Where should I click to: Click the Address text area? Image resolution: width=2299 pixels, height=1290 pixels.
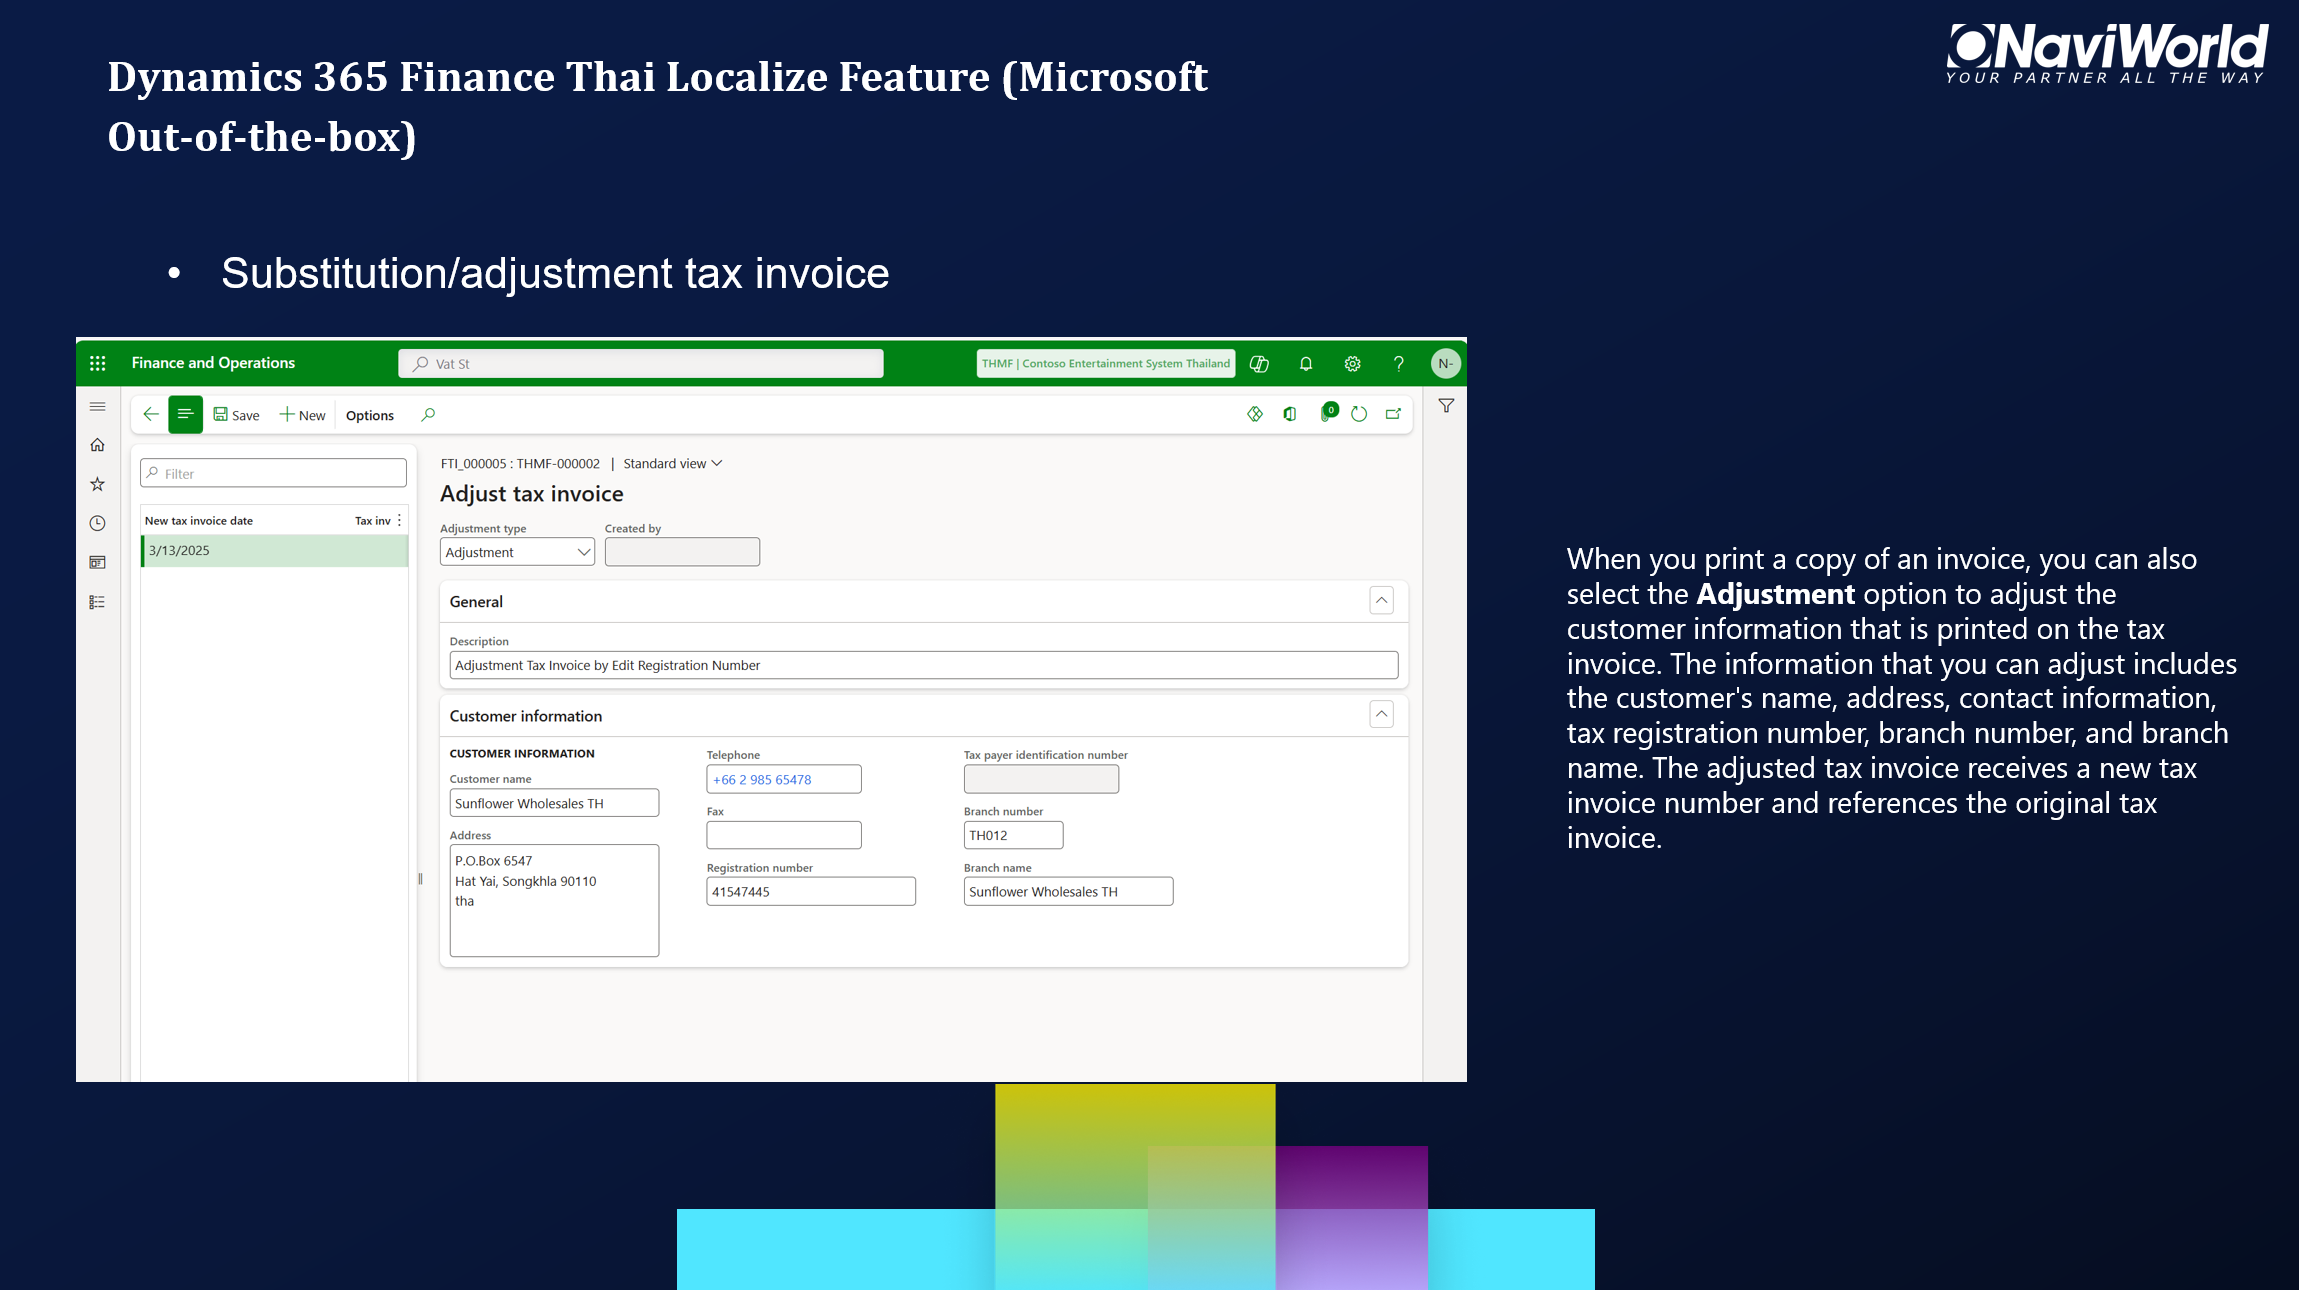tap(554, 900)
